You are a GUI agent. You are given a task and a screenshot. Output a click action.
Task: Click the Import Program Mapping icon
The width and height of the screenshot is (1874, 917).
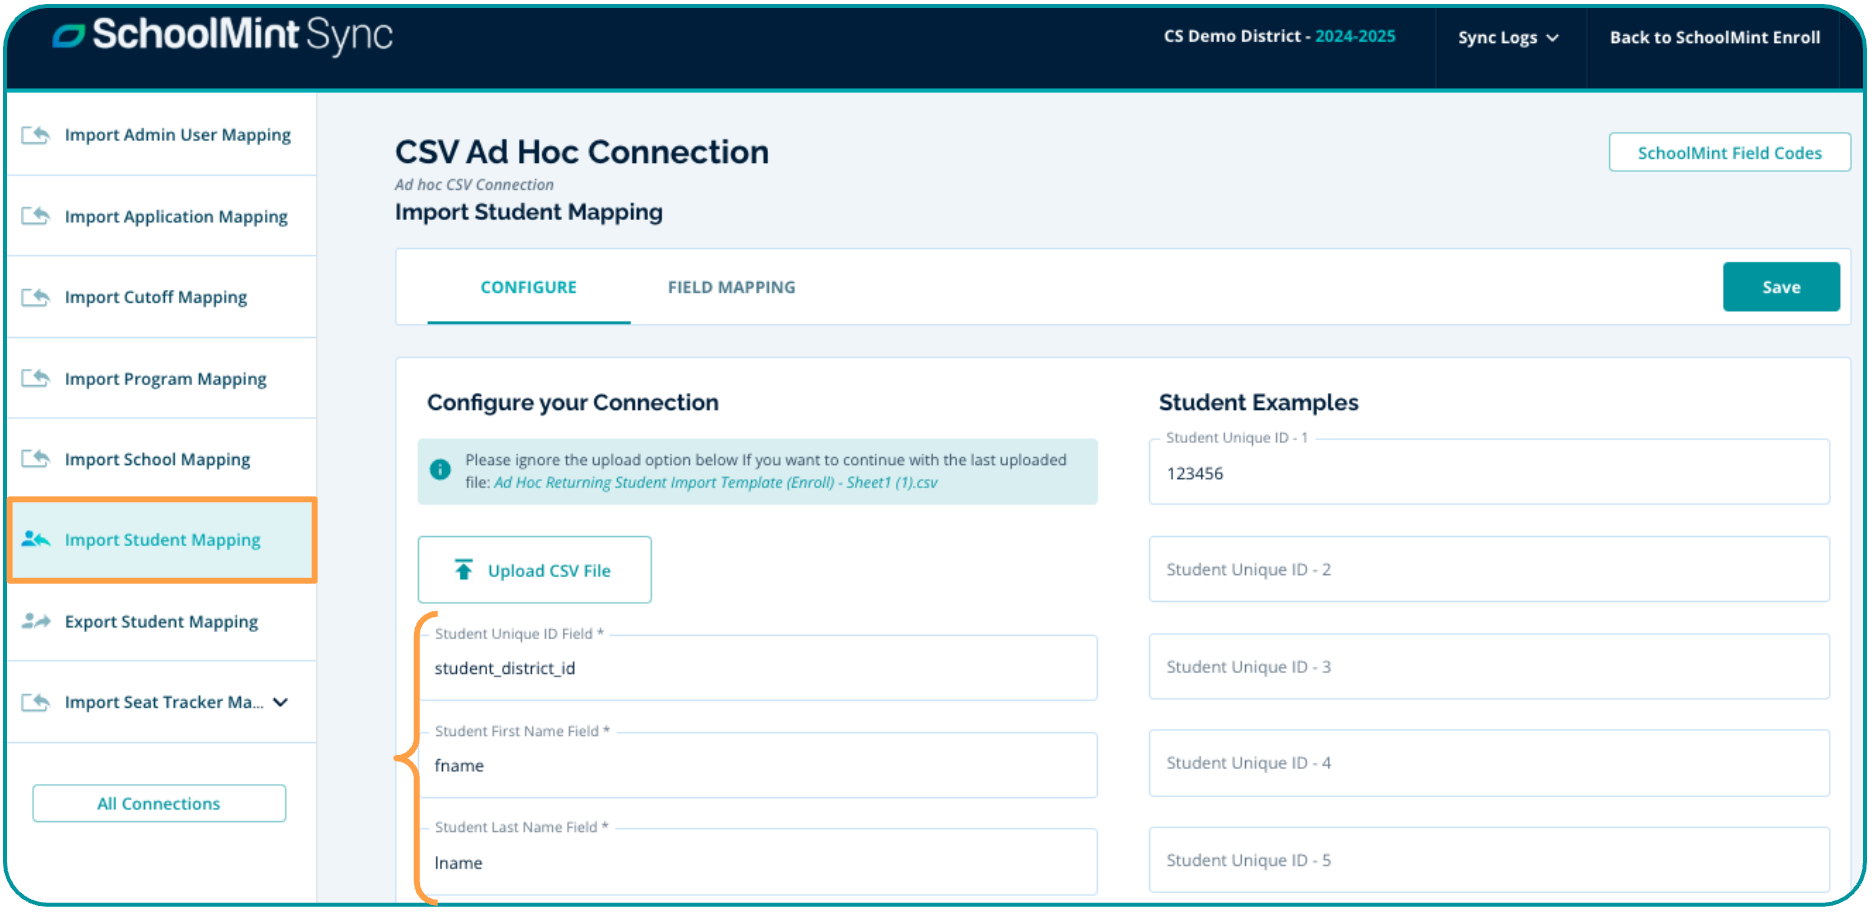tap(36, 378)
